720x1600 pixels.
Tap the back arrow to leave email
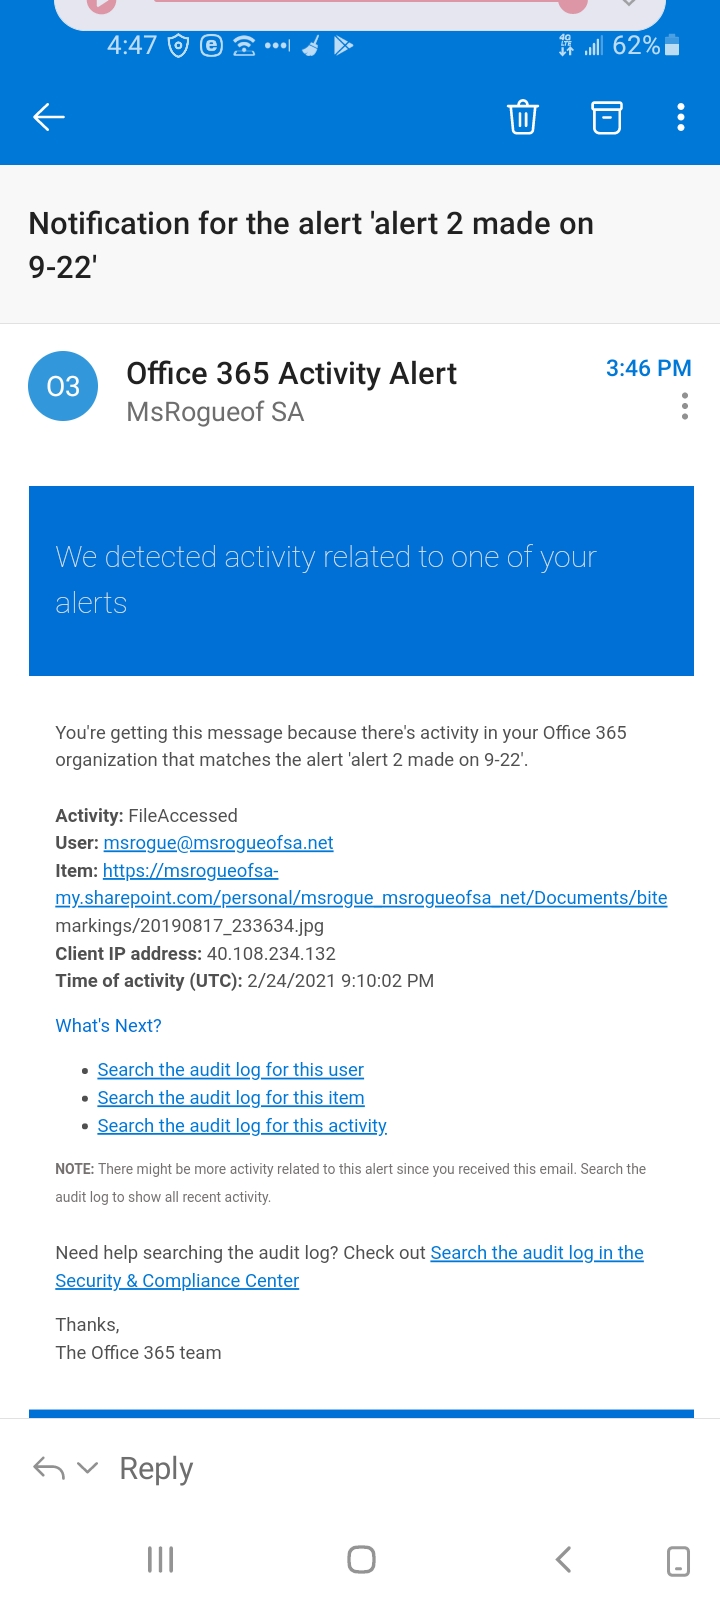click(x=49, y=117)
